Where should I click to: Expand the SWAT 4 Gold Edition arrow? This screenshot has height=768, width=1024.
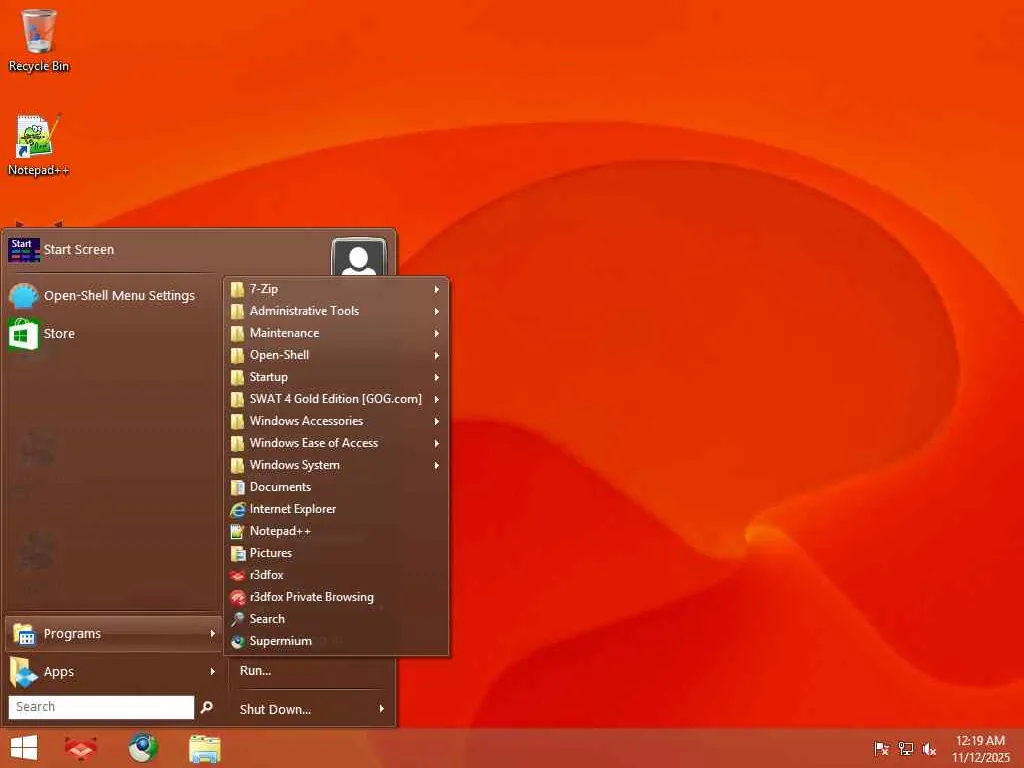coord(436,399)
